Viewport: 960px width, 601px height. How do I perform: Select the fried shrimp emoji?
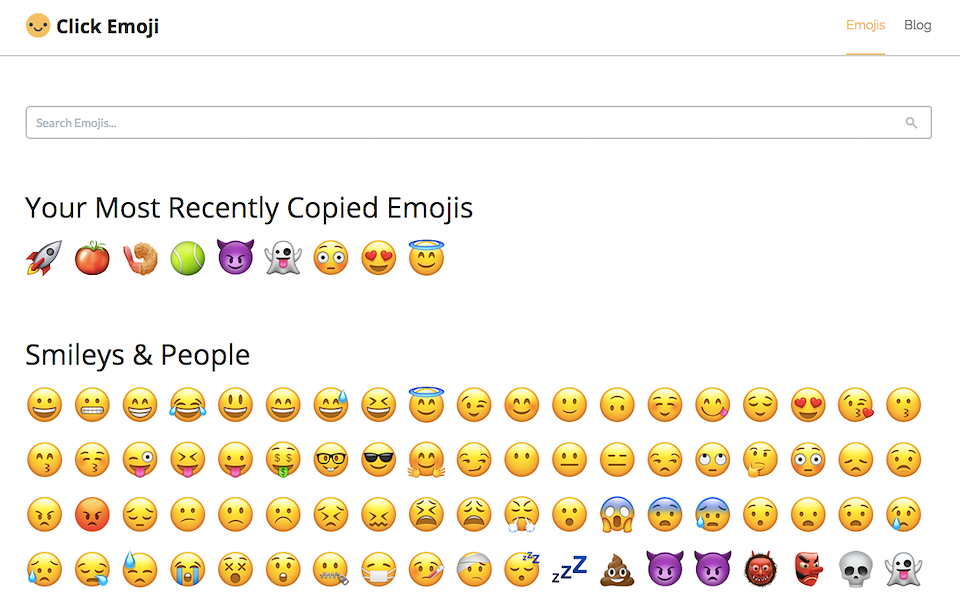[140, 258]
